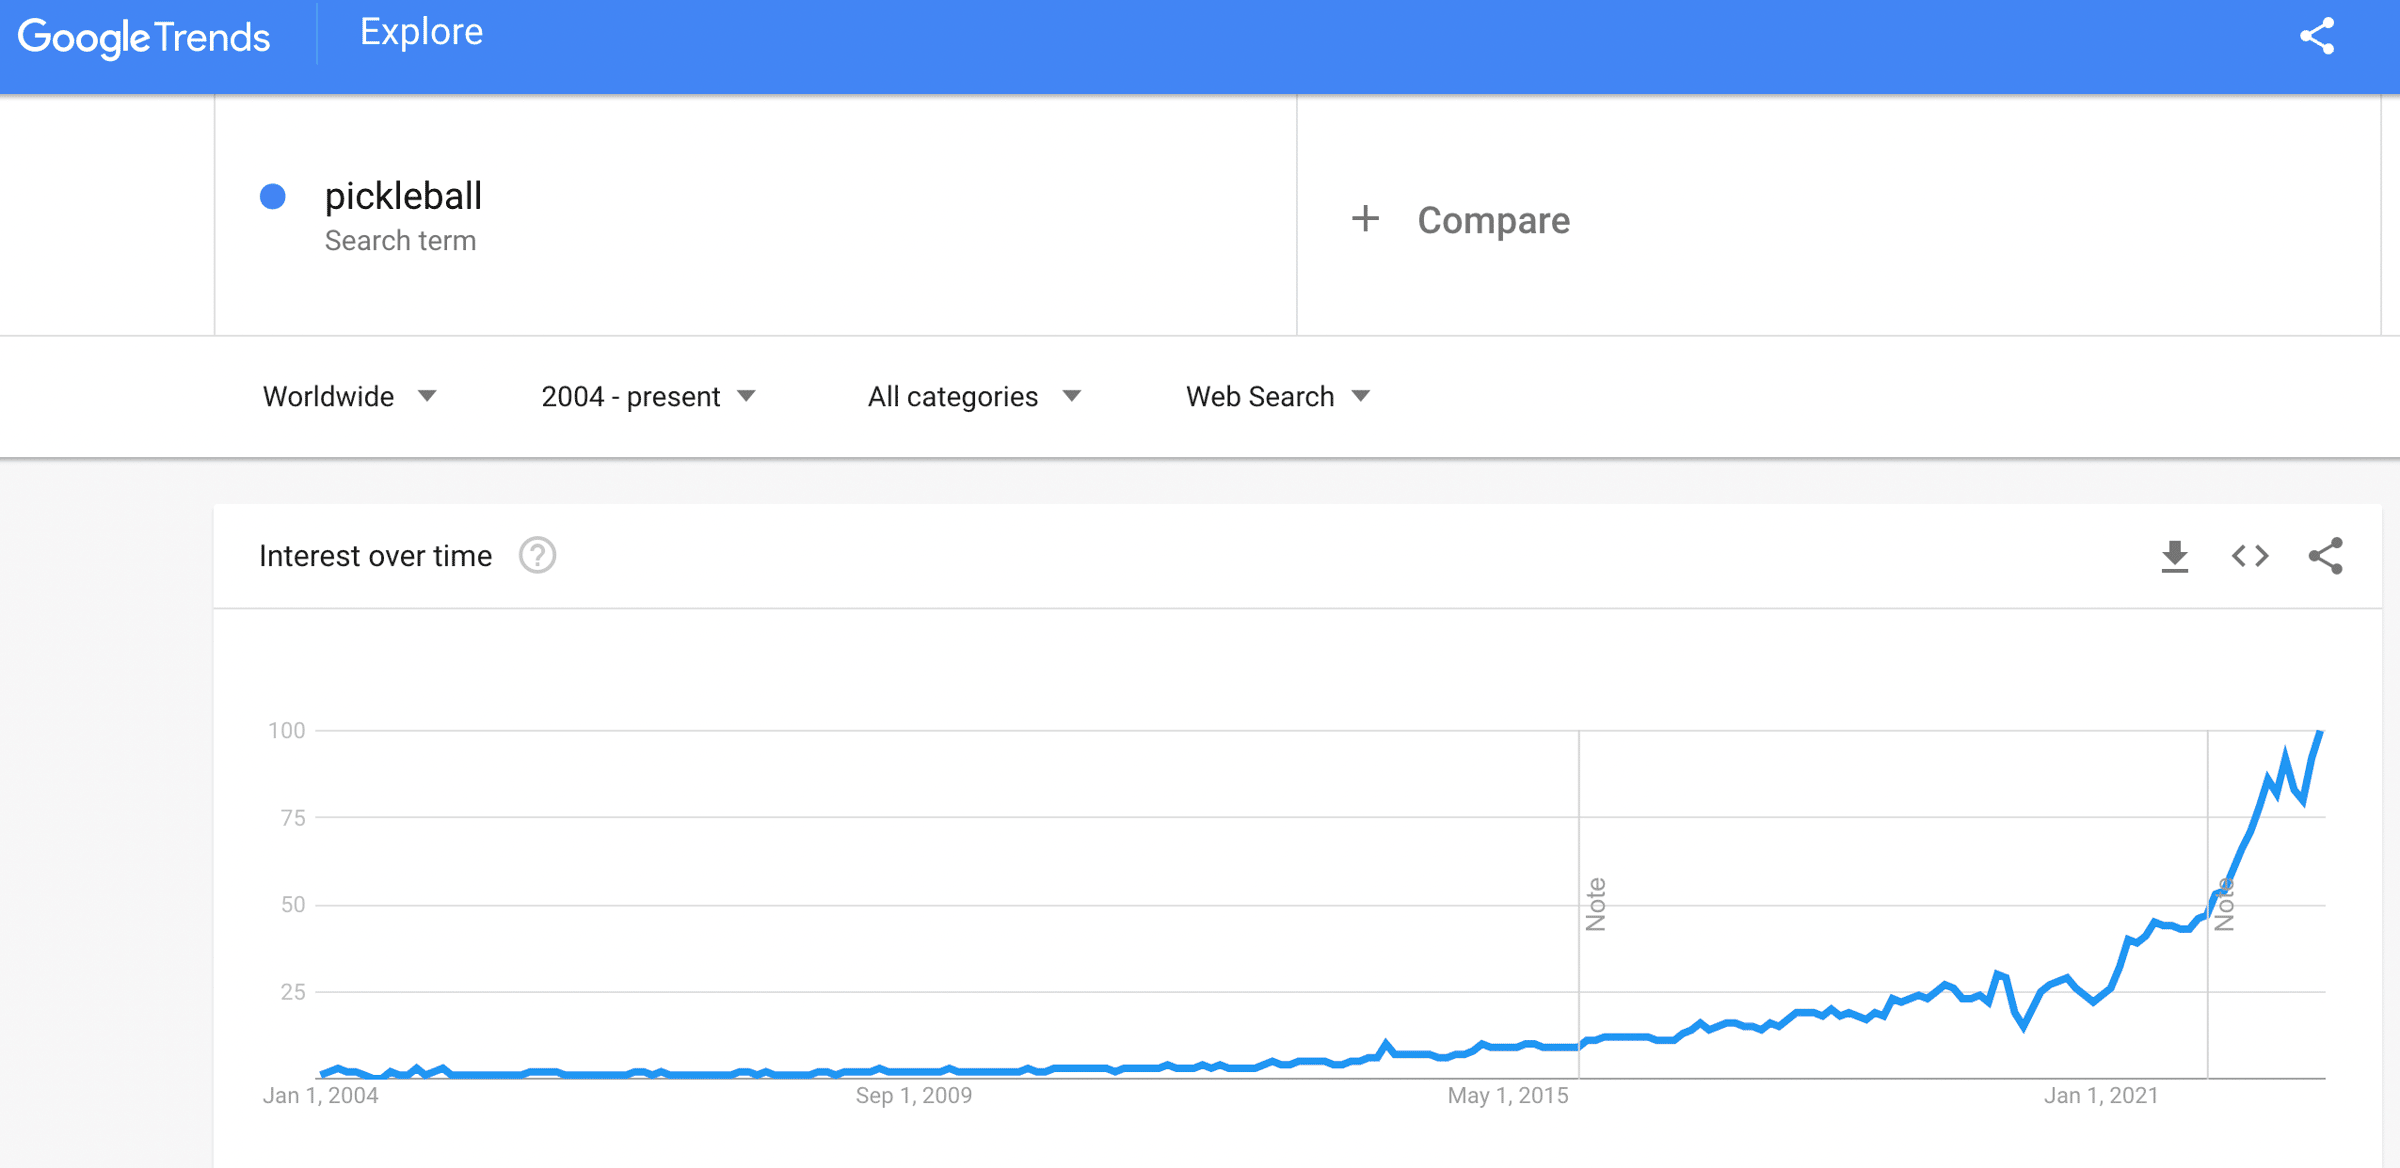2400x1168 pixels.
Task: Click the Note marker near May 2015
Action: [1596, 904]
